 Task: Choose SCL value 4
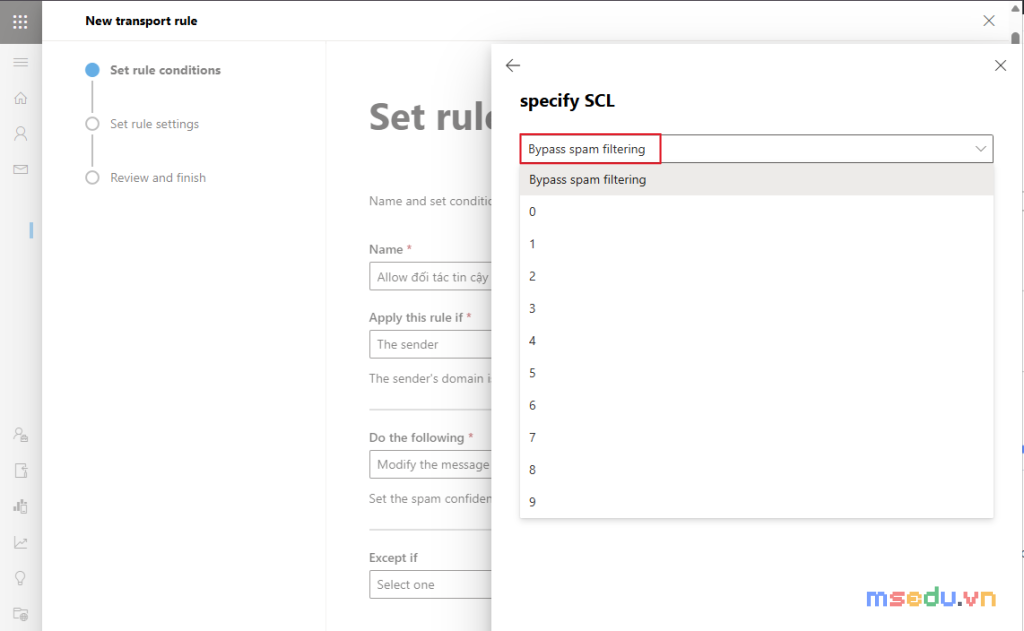tap(756, 341)
